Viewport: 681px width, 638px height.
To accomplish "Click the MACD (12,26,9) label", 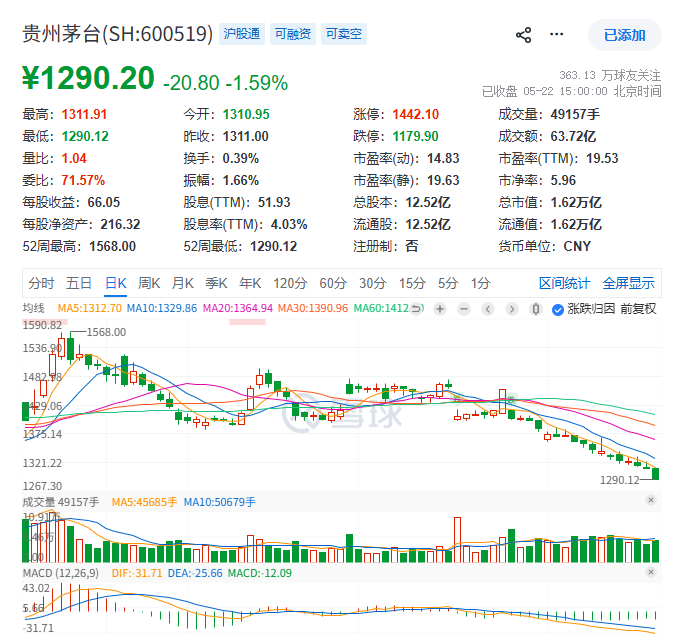I will 60,573.
